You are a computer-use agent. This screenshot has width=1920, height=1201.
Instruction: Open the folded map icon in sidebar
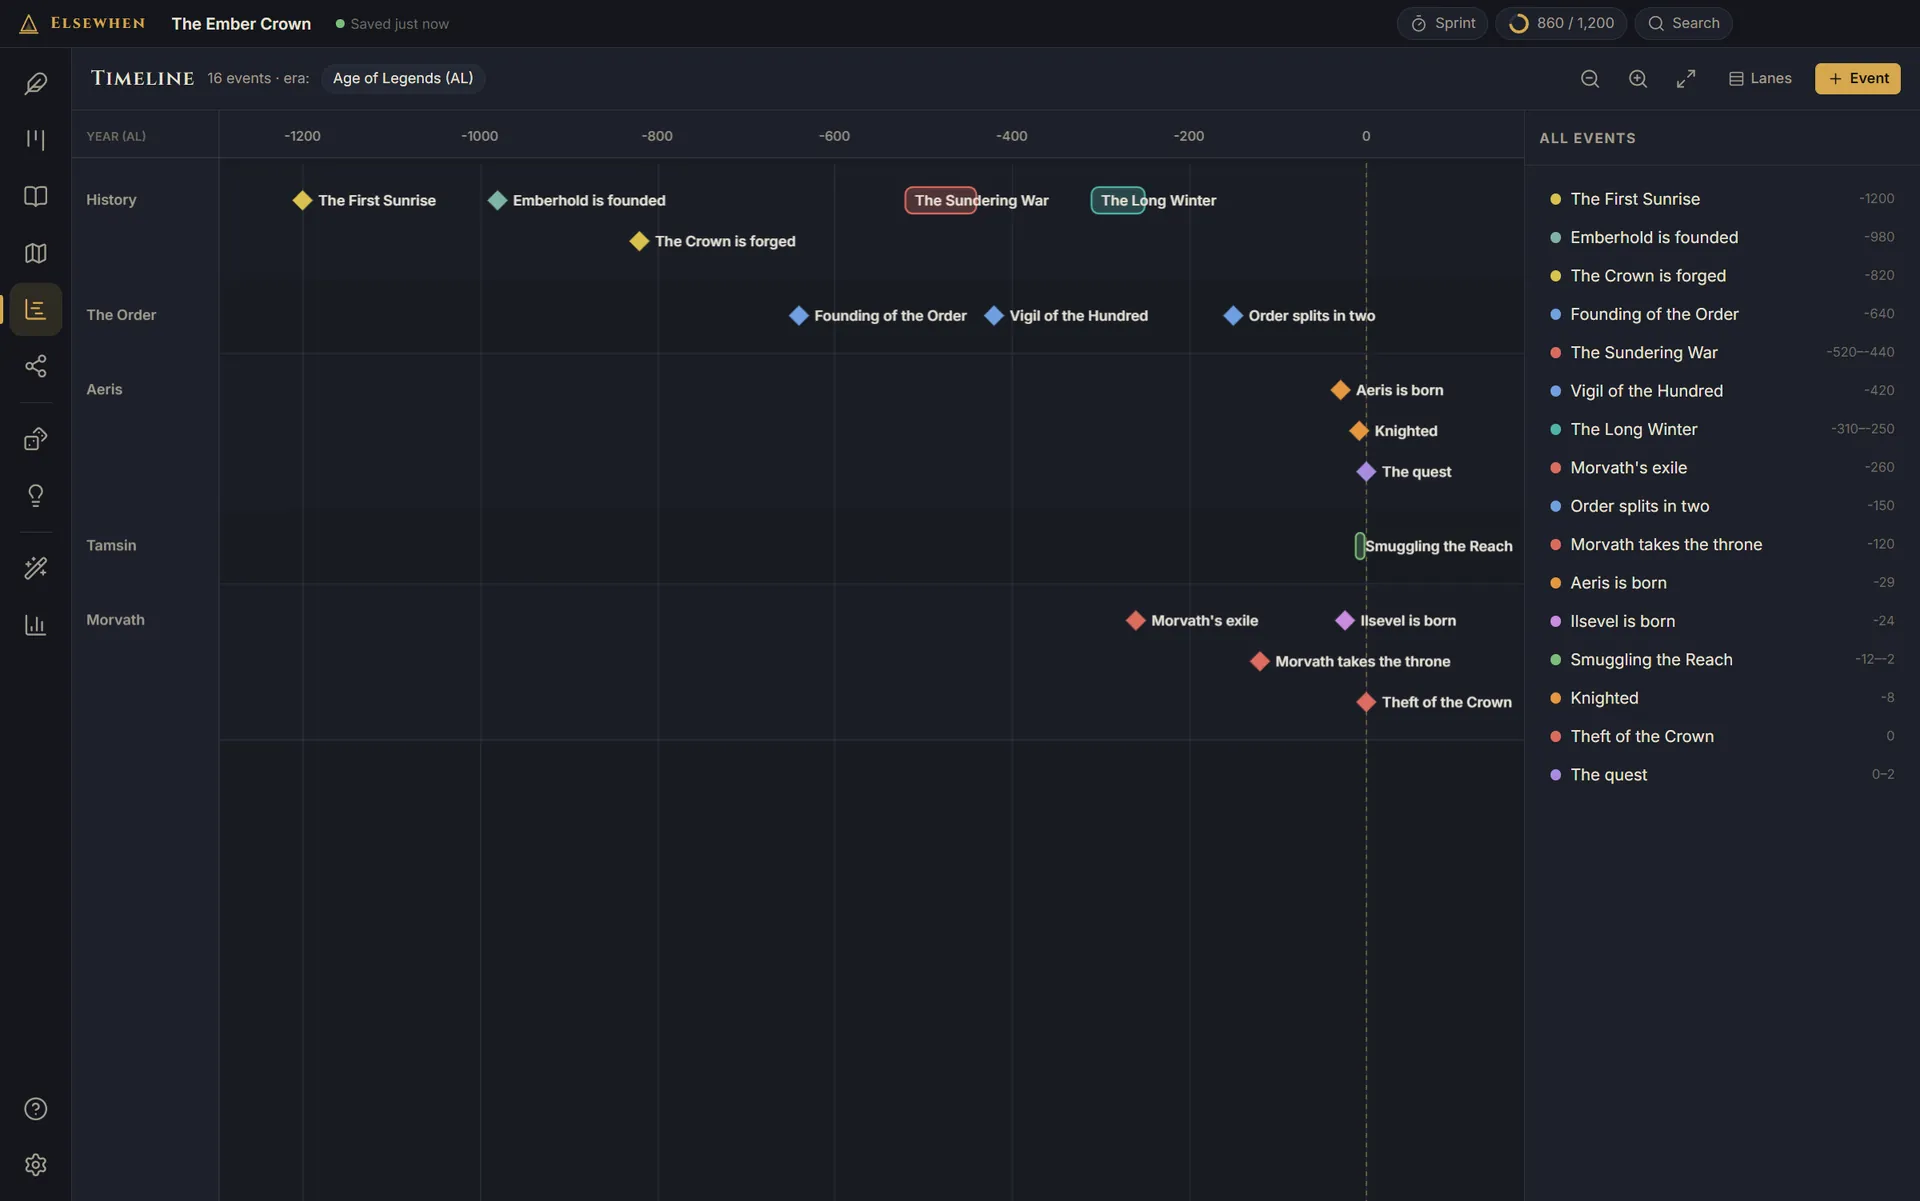point(35,253)
